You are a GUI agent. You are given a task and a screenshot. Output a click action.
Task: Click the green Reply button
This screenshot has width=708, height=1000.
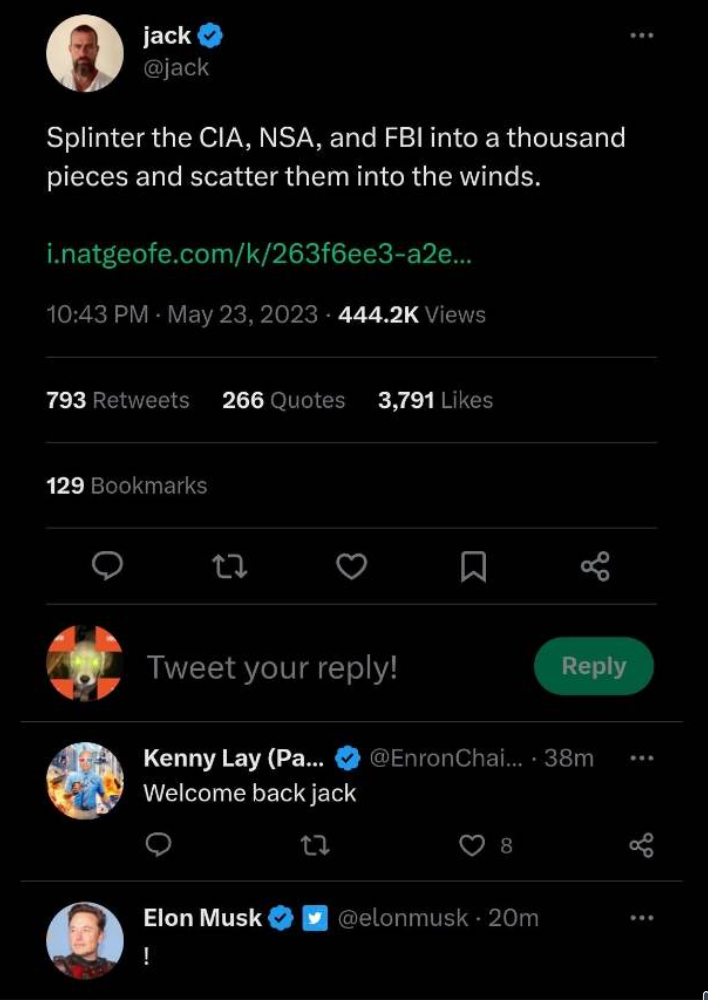(593, 666)
